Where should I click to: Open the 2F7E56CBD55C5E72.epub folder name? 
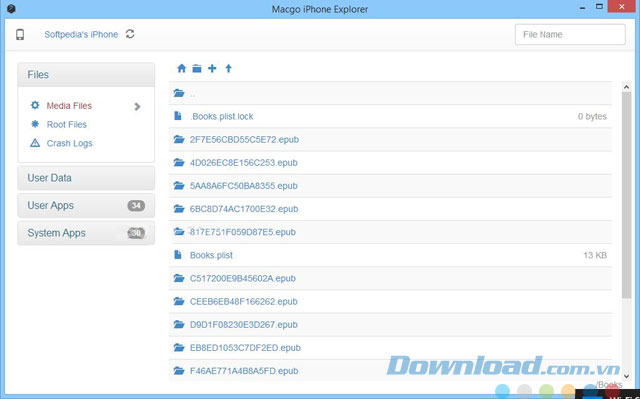[x=244, y=140]
